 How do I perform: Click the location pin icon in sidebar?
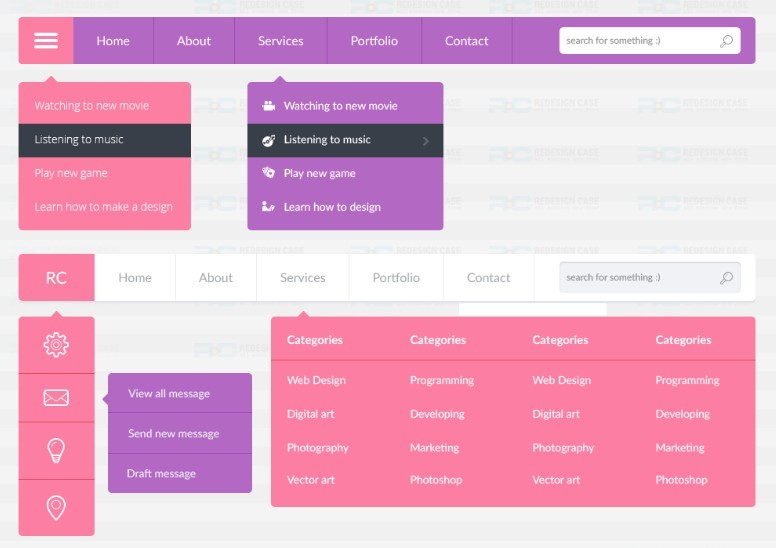pos(56,508)
